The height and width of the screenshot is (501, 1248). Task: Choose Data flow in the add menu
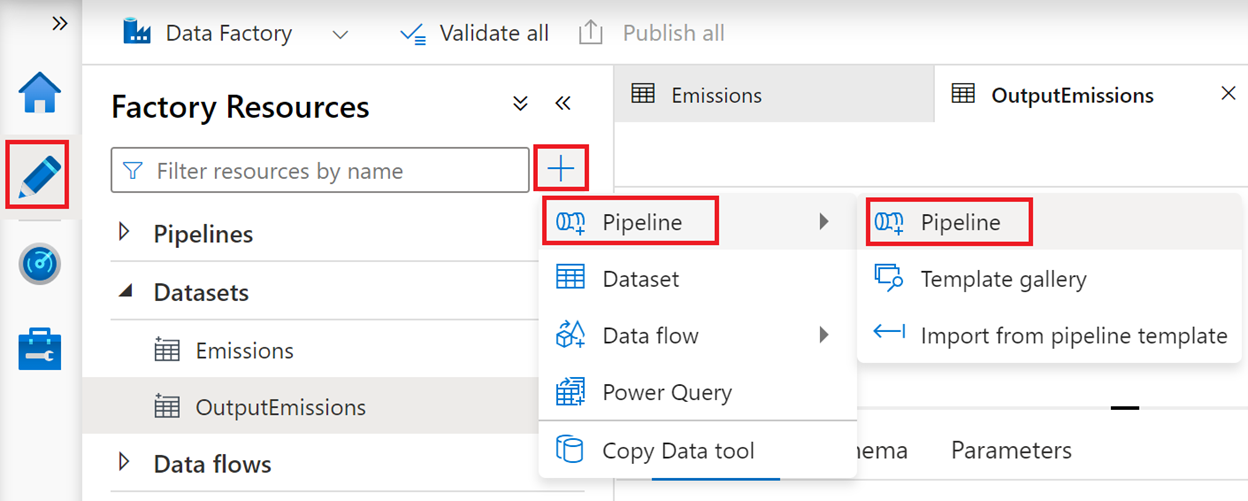coord(698,335)
